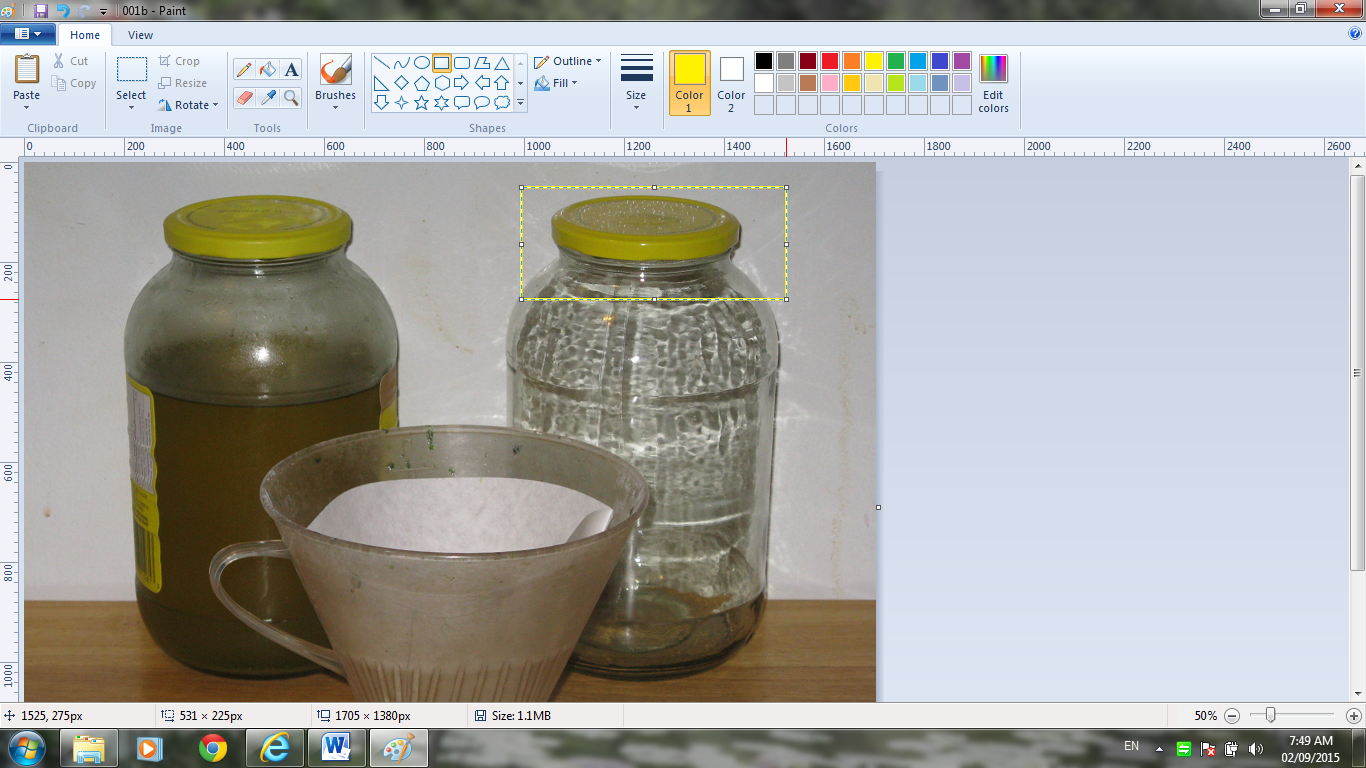Choose the Right arrow shape
1366x768 pixels.
tap(461, 83)
